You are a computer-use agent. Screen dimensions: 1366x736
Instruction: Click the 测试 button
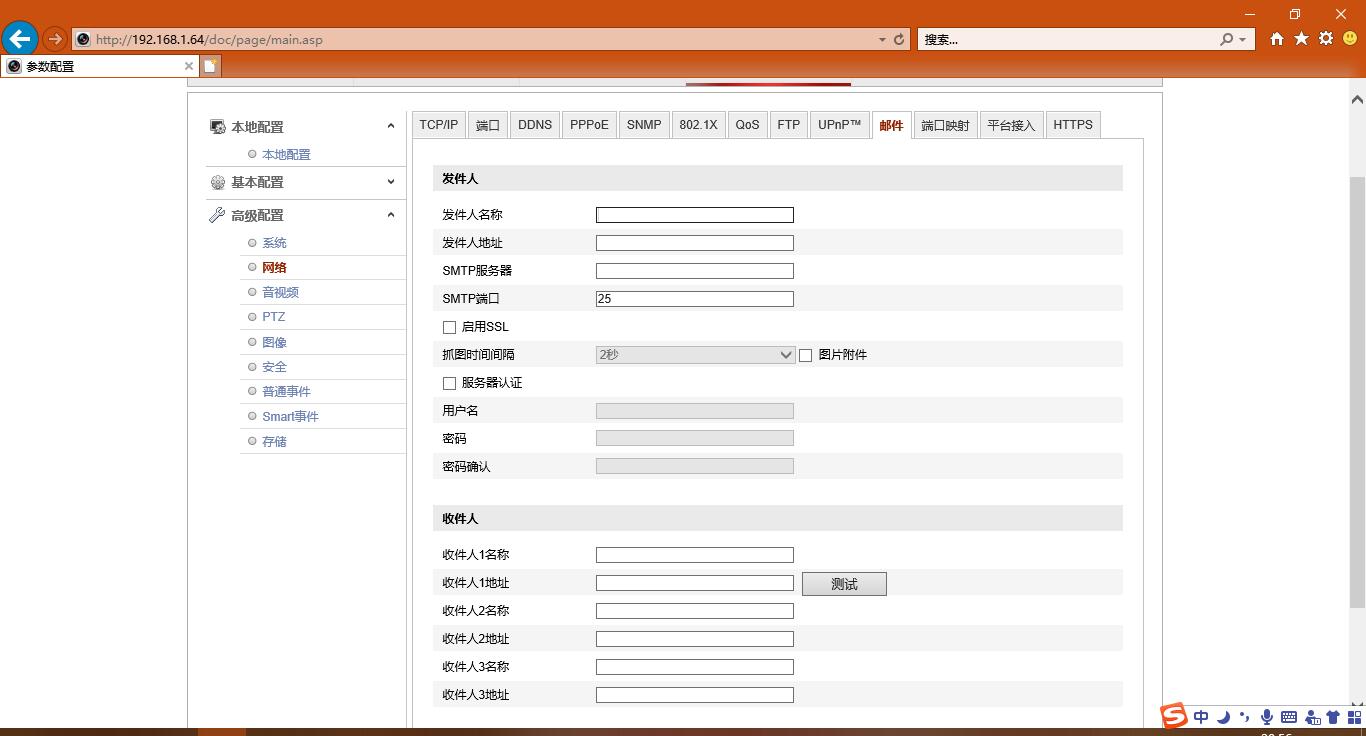[844, 584]
